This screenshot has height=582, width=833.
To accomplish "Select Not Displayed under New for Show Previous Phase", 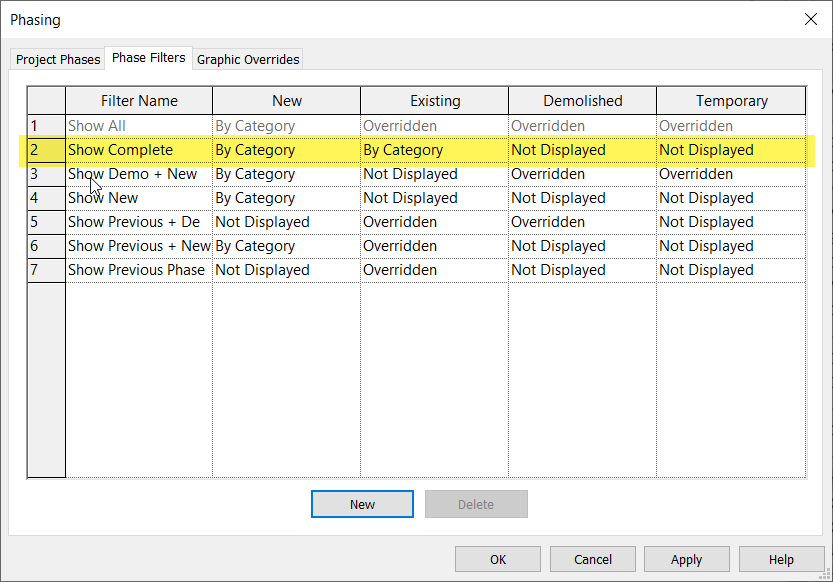I will [286, 269].
